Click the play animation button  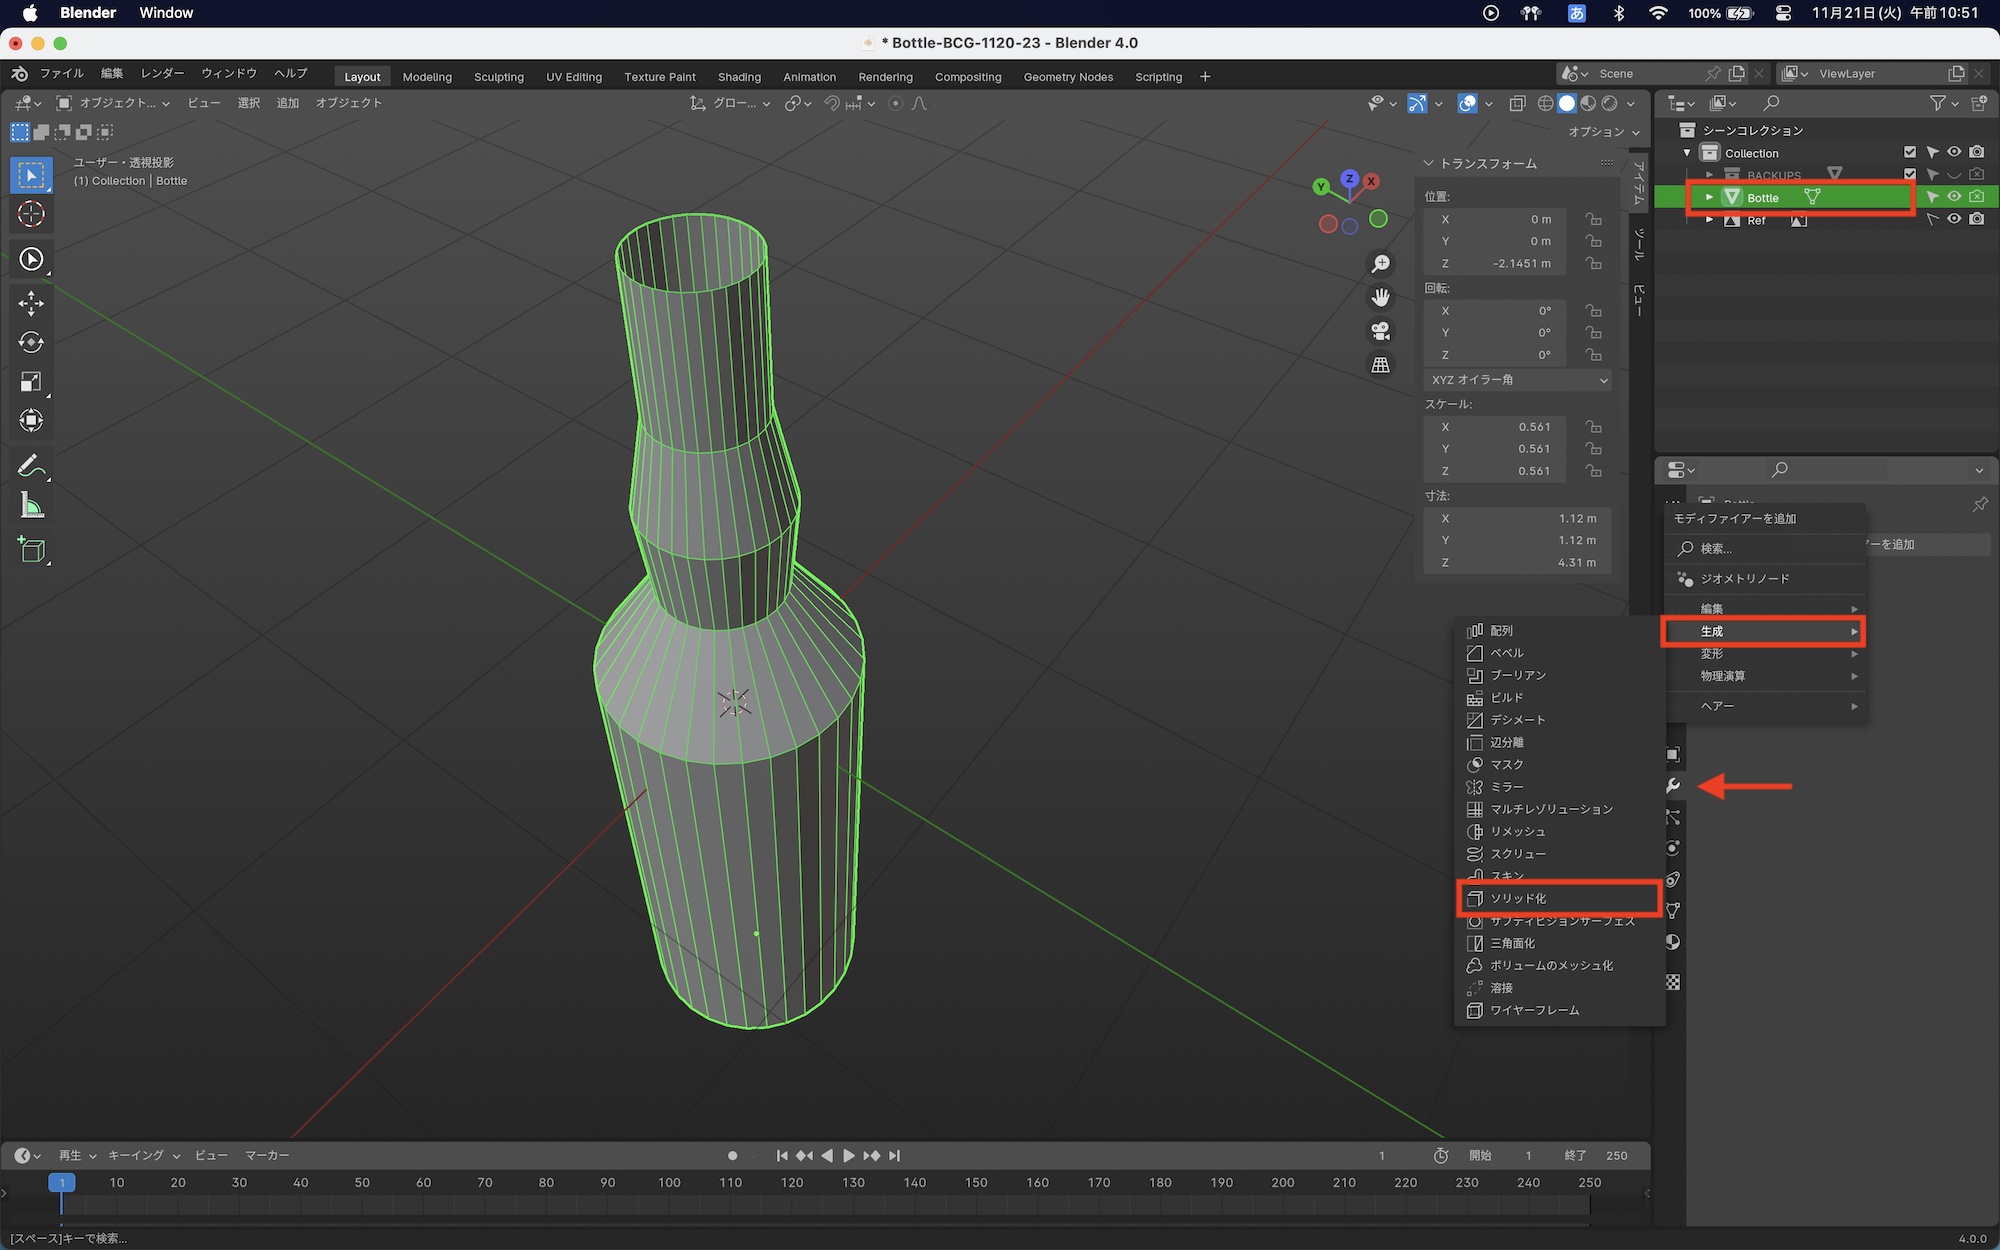pyautogui.click(x=848, y=1155)
